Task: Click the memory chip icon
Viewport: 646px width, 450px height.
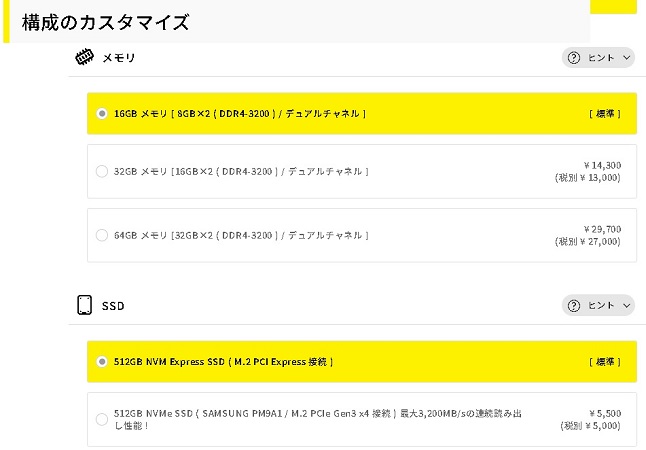Action: (x=85, y=57)
